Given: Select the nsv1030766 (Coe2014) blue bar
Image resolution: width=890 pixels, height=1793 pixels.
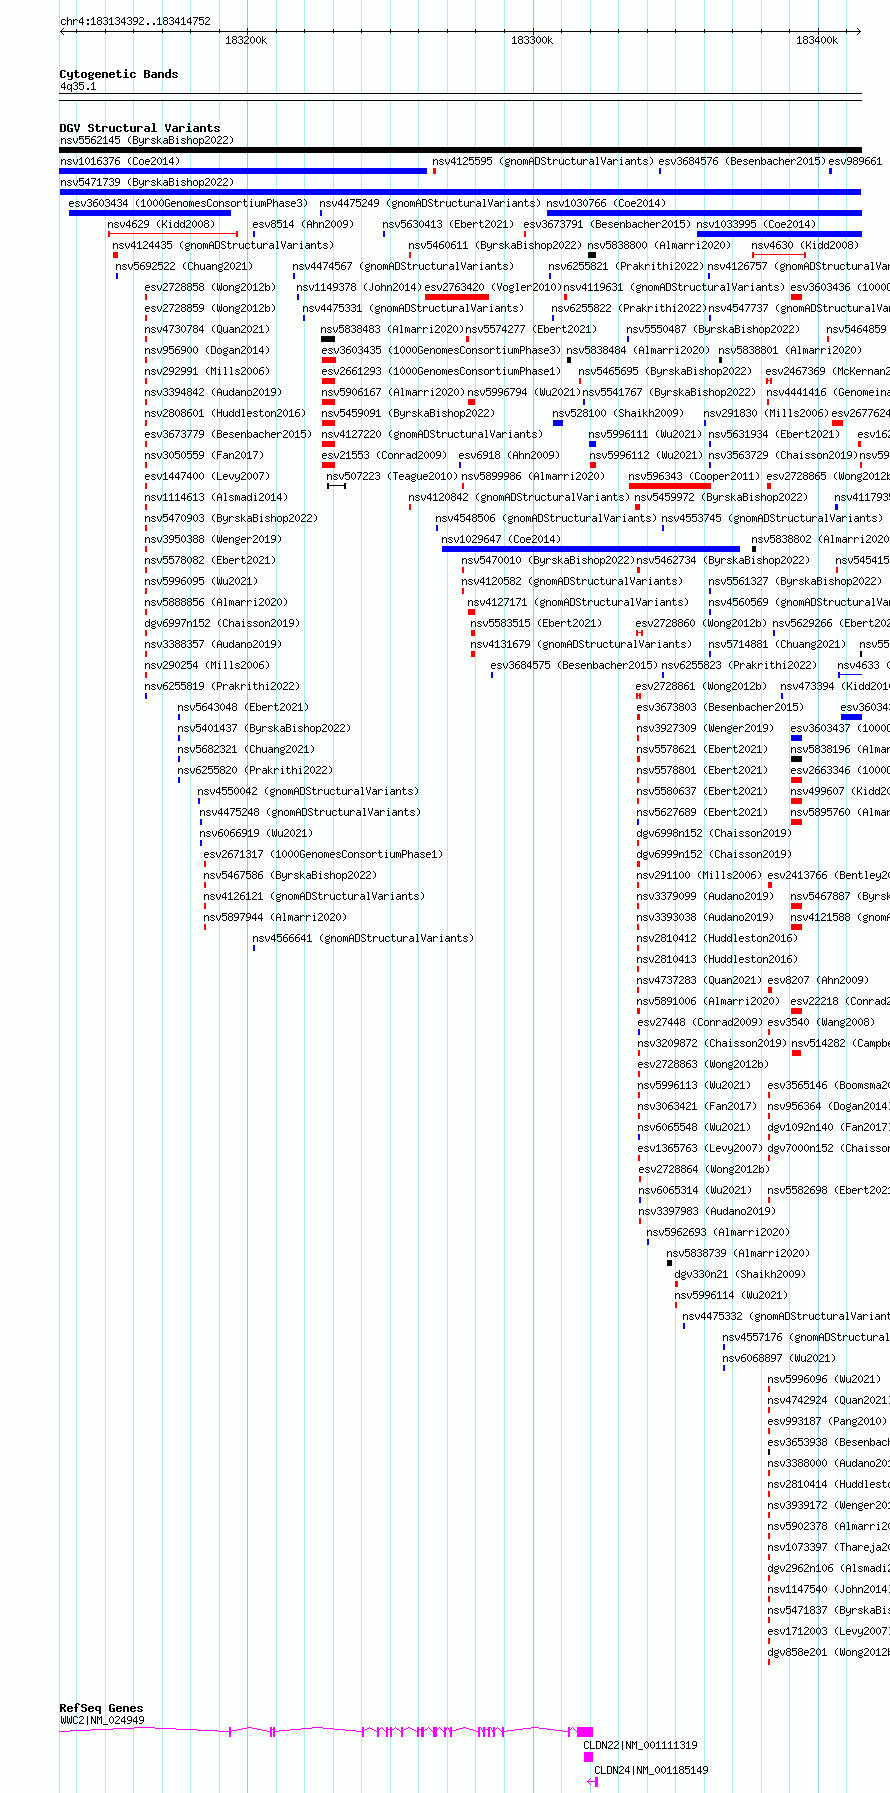Looking at the screenshot, I should (x=704, y=213).
